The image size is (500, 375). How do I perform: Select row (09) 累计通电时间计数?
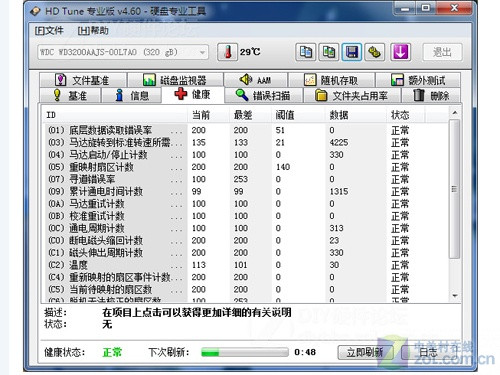coord(246,192)
